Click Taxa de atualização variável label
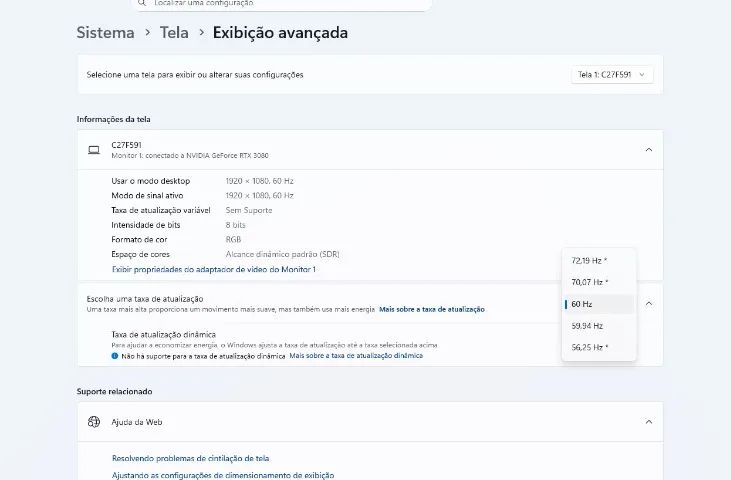Image resolution: width=731 pixels, height=480 pixels. coord(161,210)
